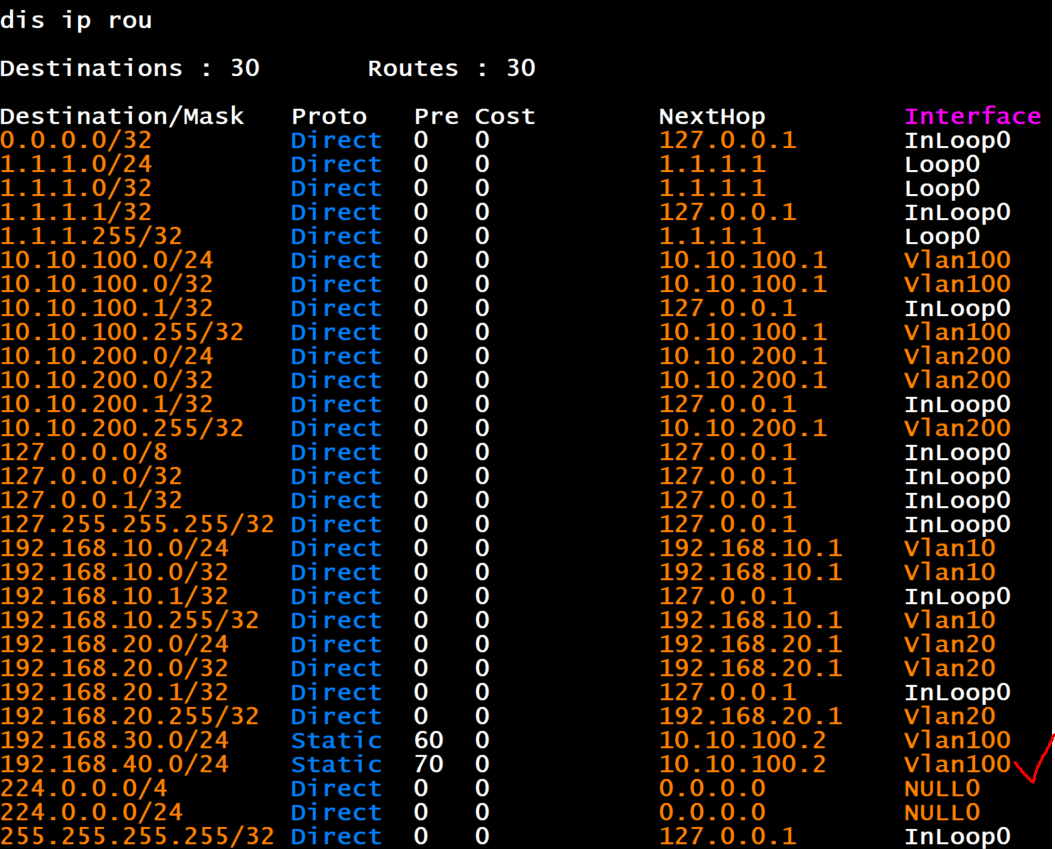Select destination 10.10.200.0/32
Image resolution: width=1055 pixels, height=849 pixels.
point(107,380)
